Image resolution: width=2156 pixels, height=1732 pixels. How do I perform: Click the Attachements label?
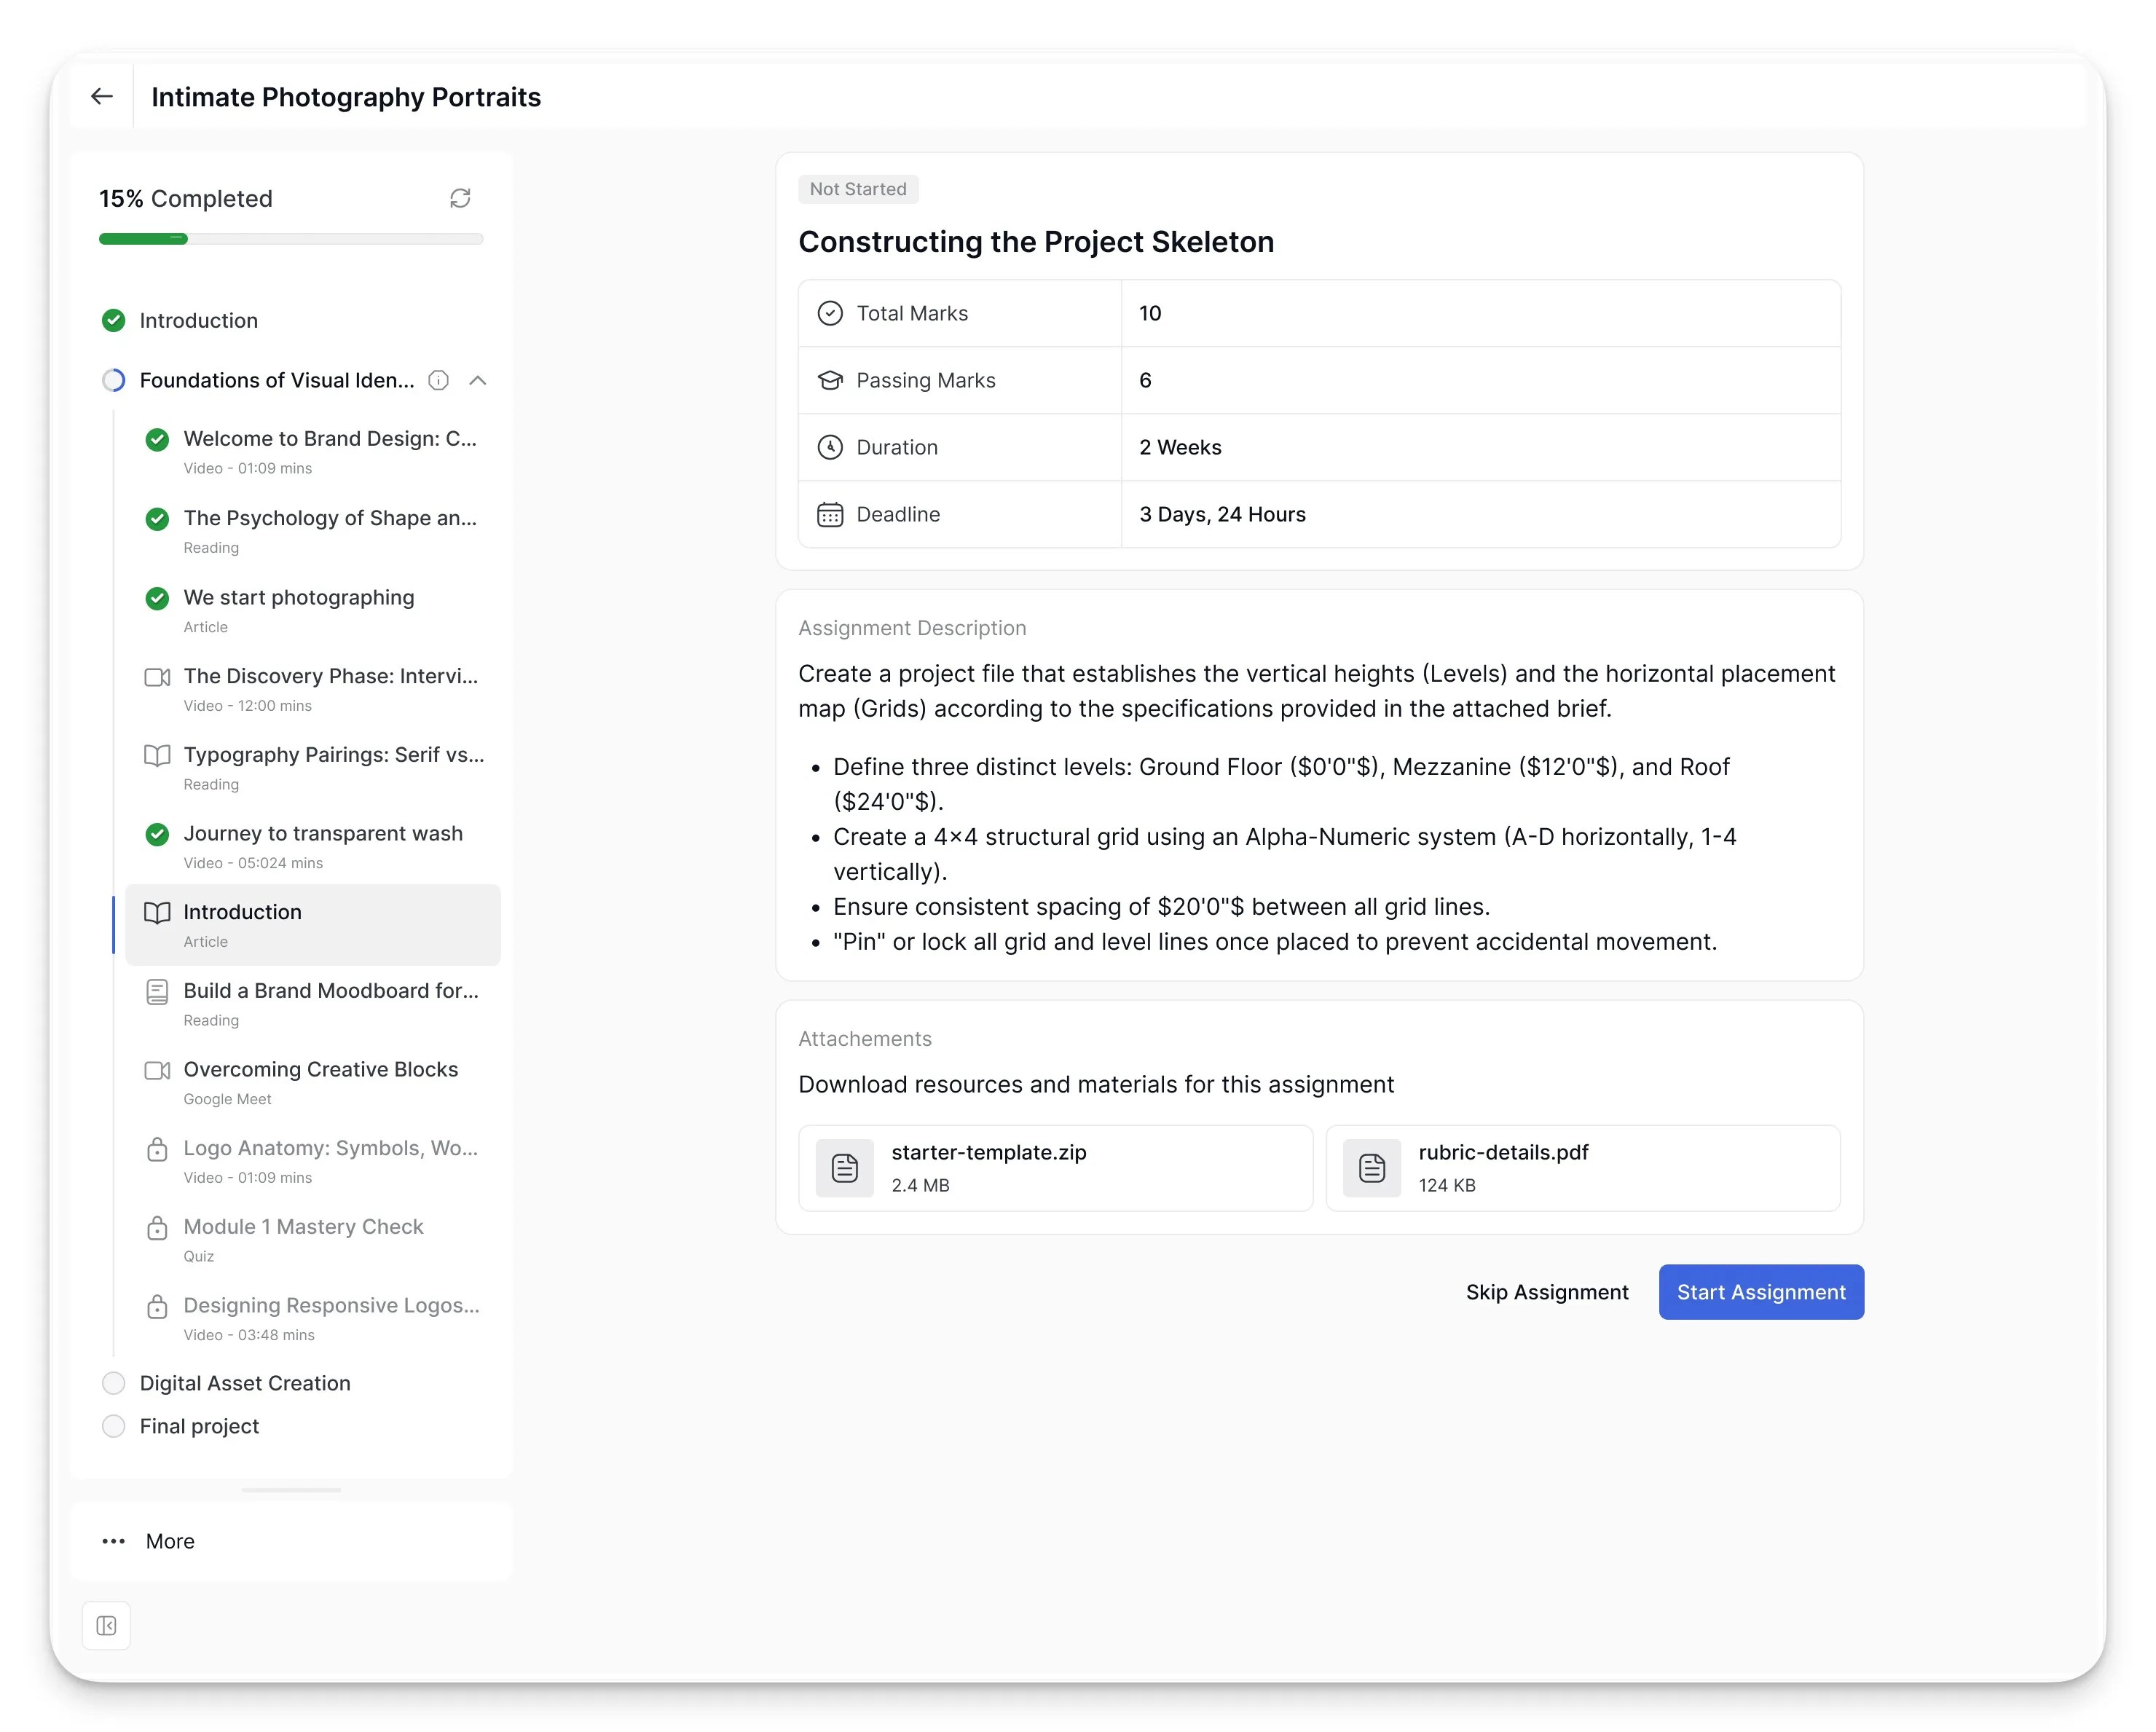[x=865, y=1039]
